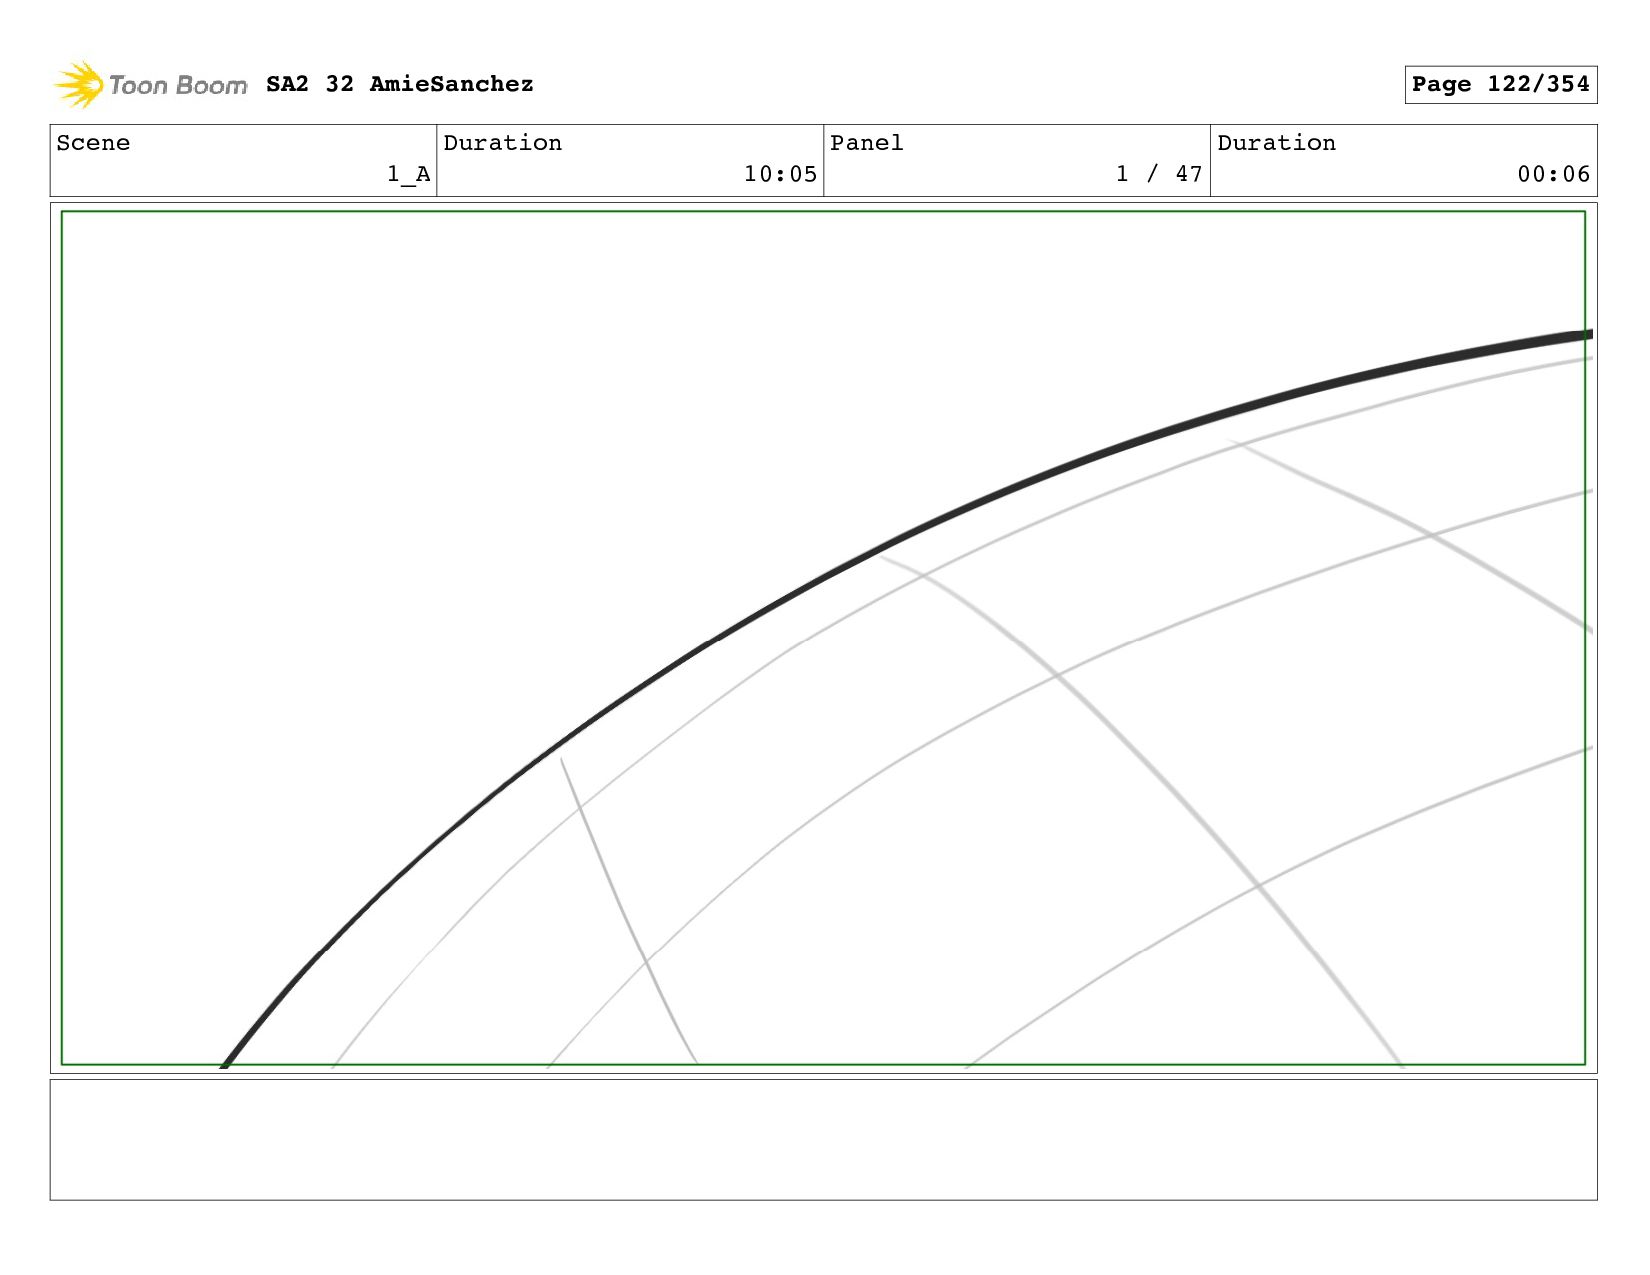Click the empty notes box below the panel
1650x1275 pixels.
[823, 1140]
